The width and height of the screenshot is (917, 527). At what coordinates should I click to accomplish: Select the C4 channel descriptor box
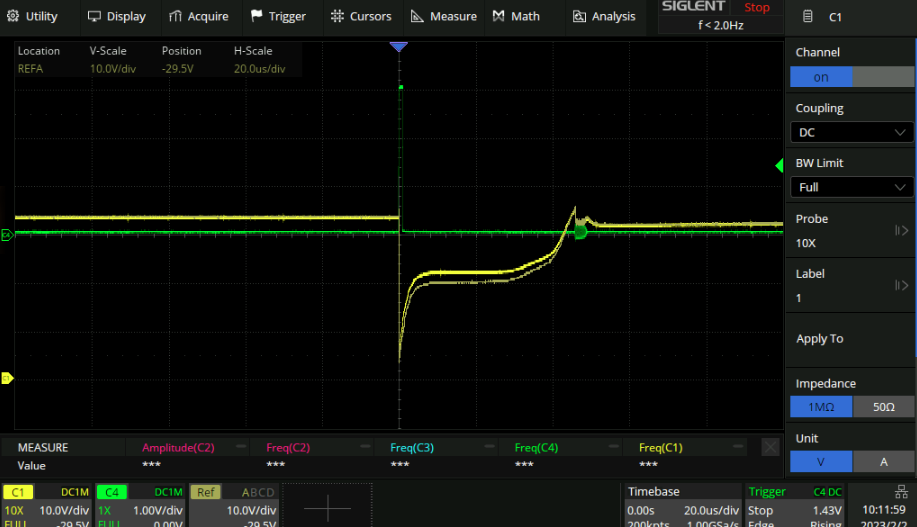pos(140,505)
